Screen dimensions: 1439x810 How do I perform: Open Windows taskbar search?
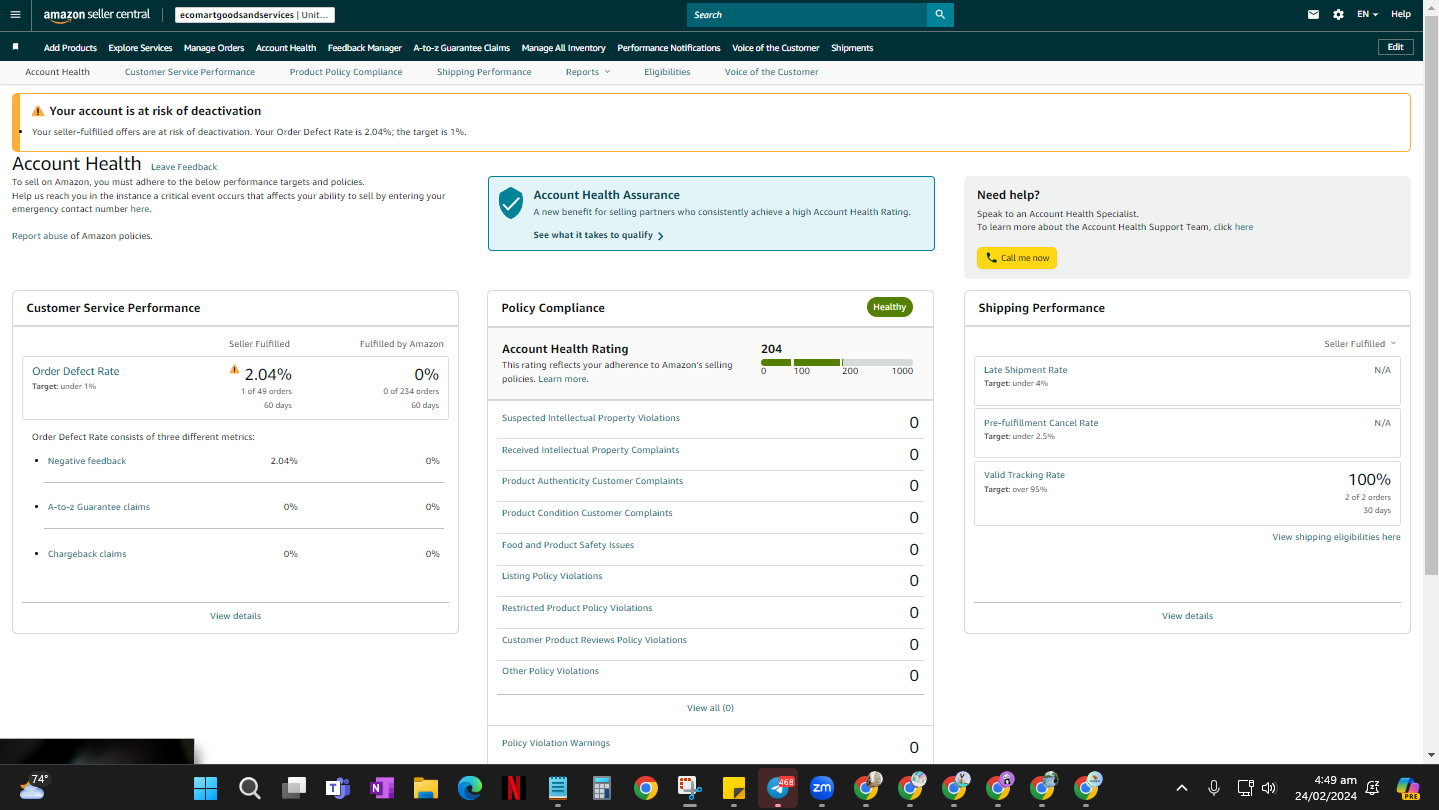(250, 788)
